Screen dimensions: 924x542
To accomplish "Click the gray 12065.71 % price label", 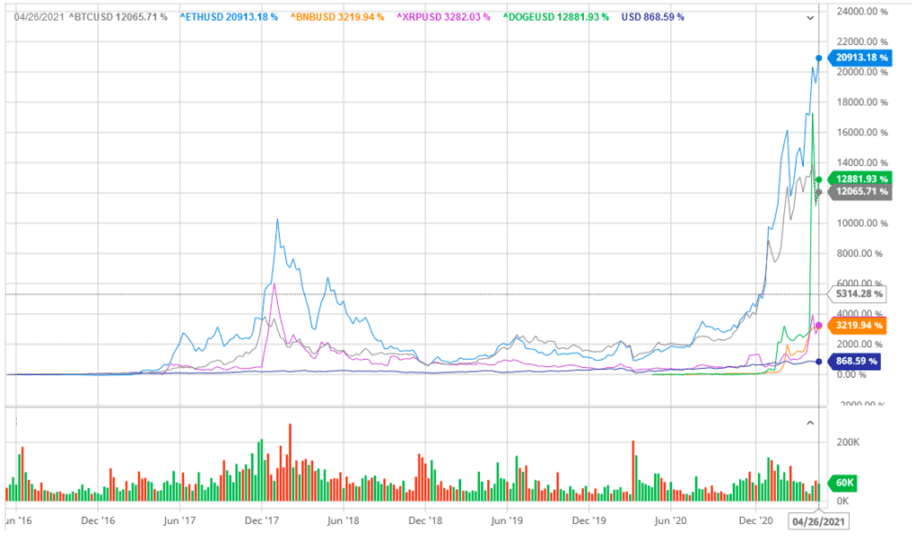I will point(860,192).
